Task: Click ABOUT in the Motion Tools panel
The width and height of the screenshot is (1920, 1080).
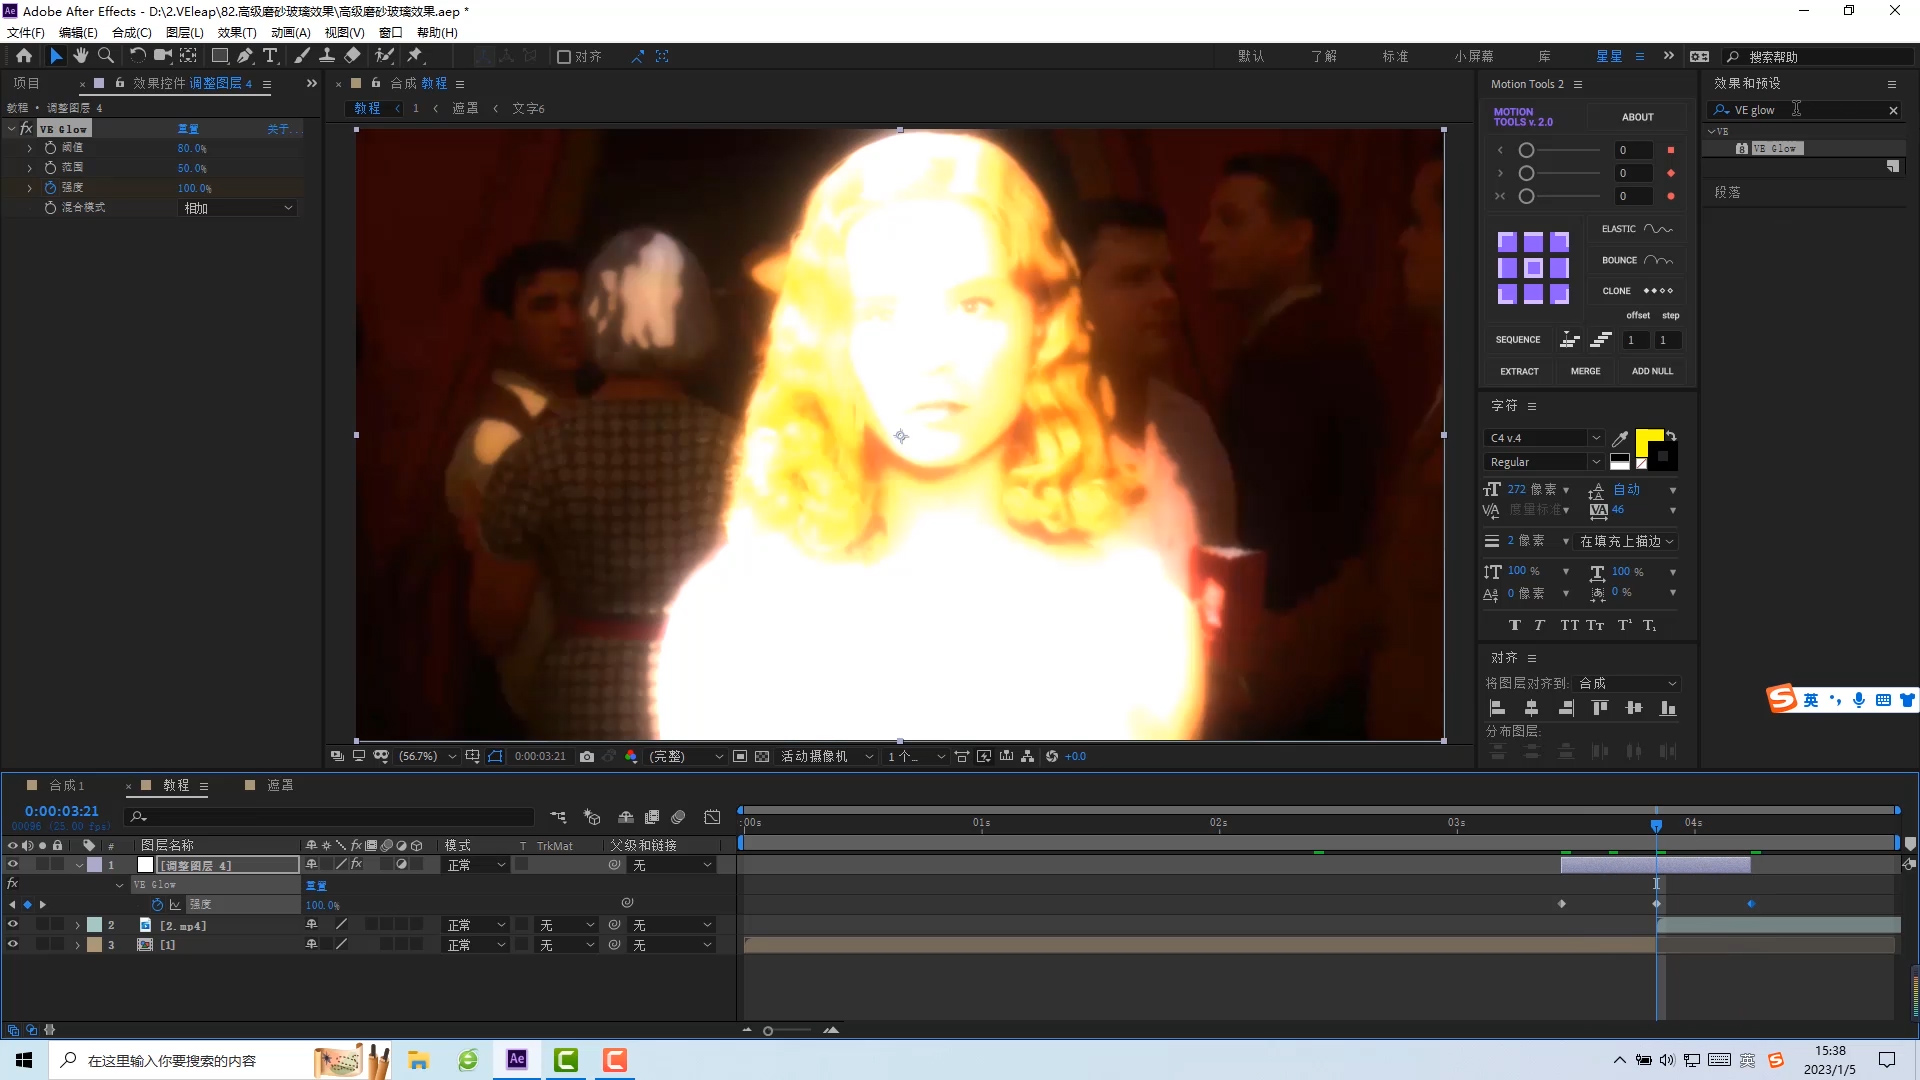Action: click(1637, 117)
